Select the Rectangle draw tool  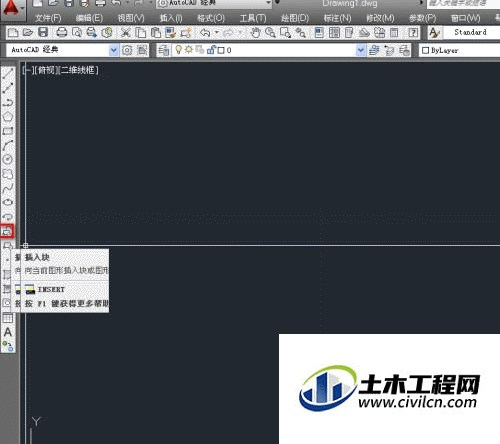[x=8, y=131]
